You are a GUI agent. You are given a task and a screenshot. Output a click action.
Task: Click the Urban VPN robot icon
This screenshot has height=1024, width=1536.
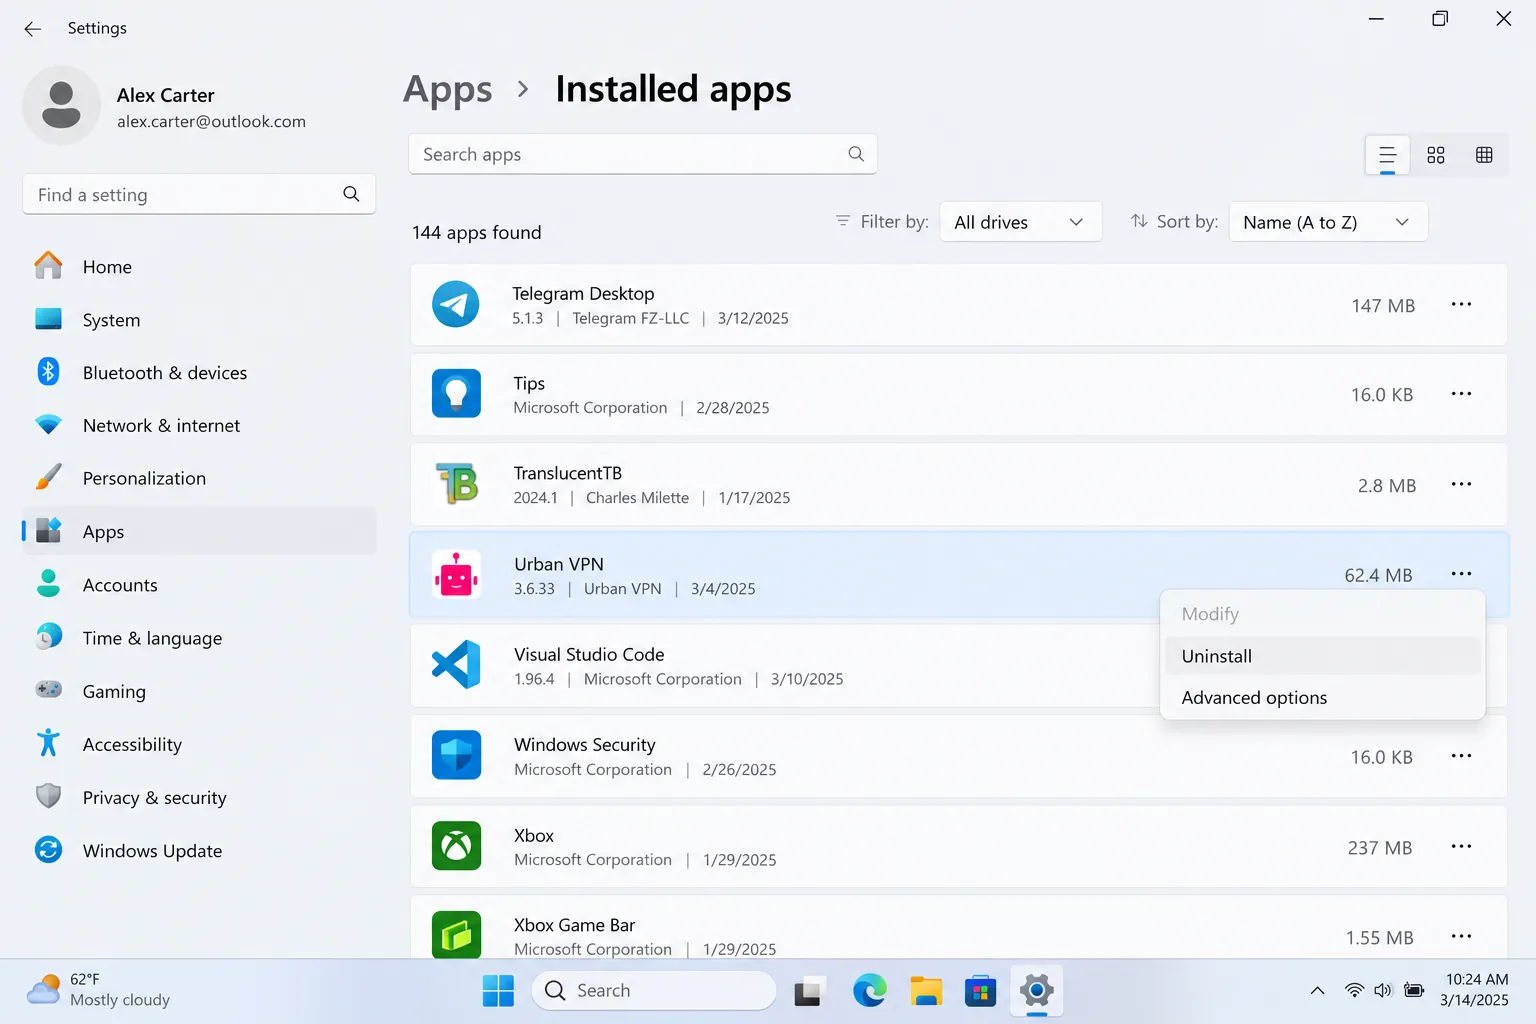pos(456,575)
